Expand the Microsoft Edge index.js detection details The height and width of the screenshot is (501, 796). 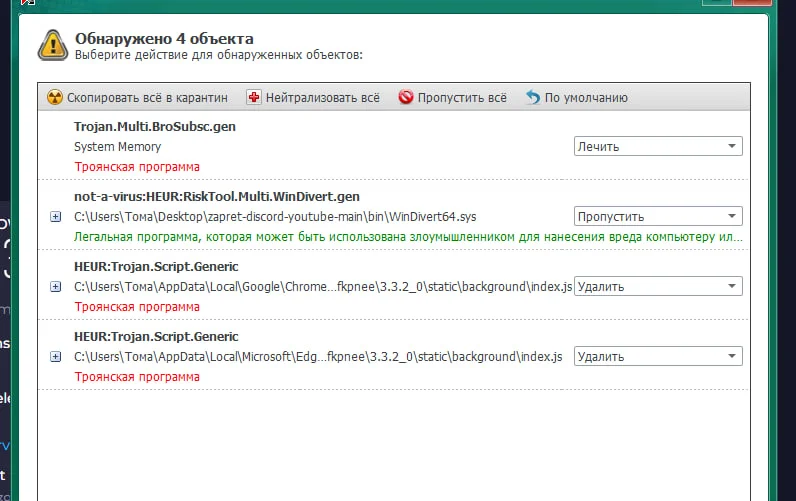pos(55,357)
